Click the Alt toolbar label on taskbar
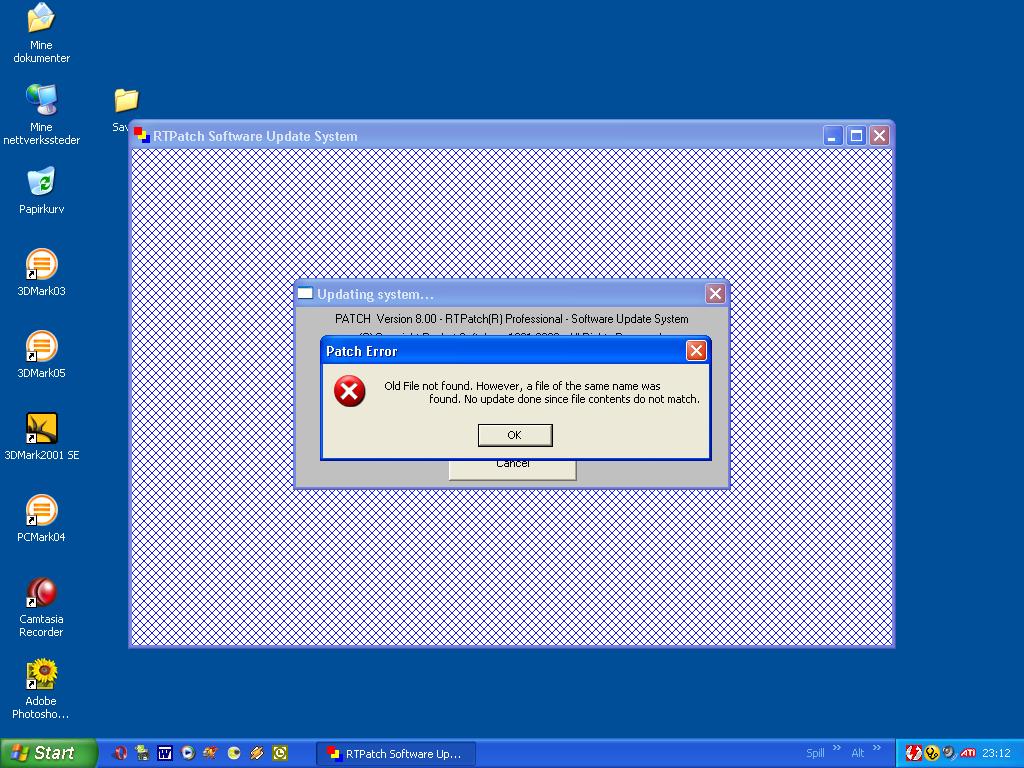Image resolution: width=1024 pixels, height=768 pixels. (857, 753)
